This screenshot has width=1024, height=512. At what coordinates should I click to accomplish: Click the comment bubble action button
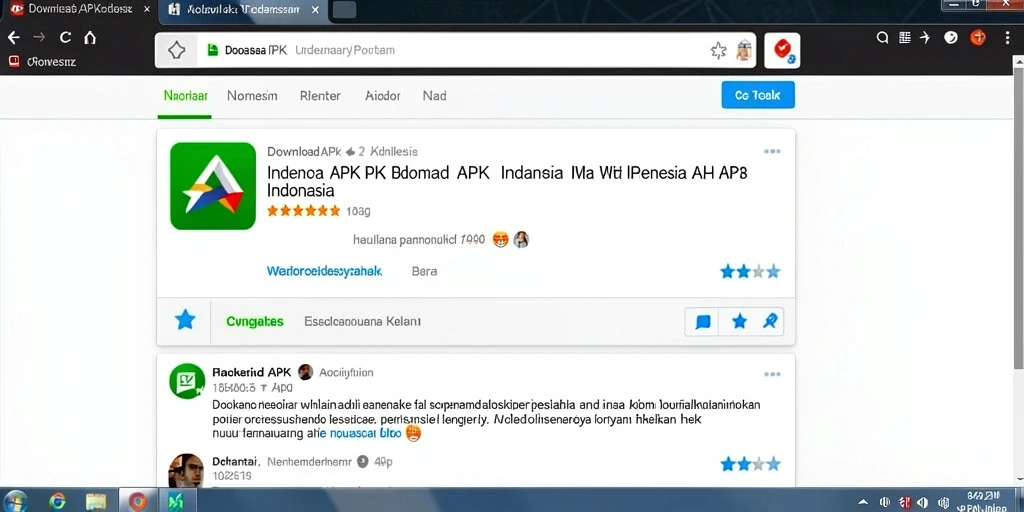[703, 321]
